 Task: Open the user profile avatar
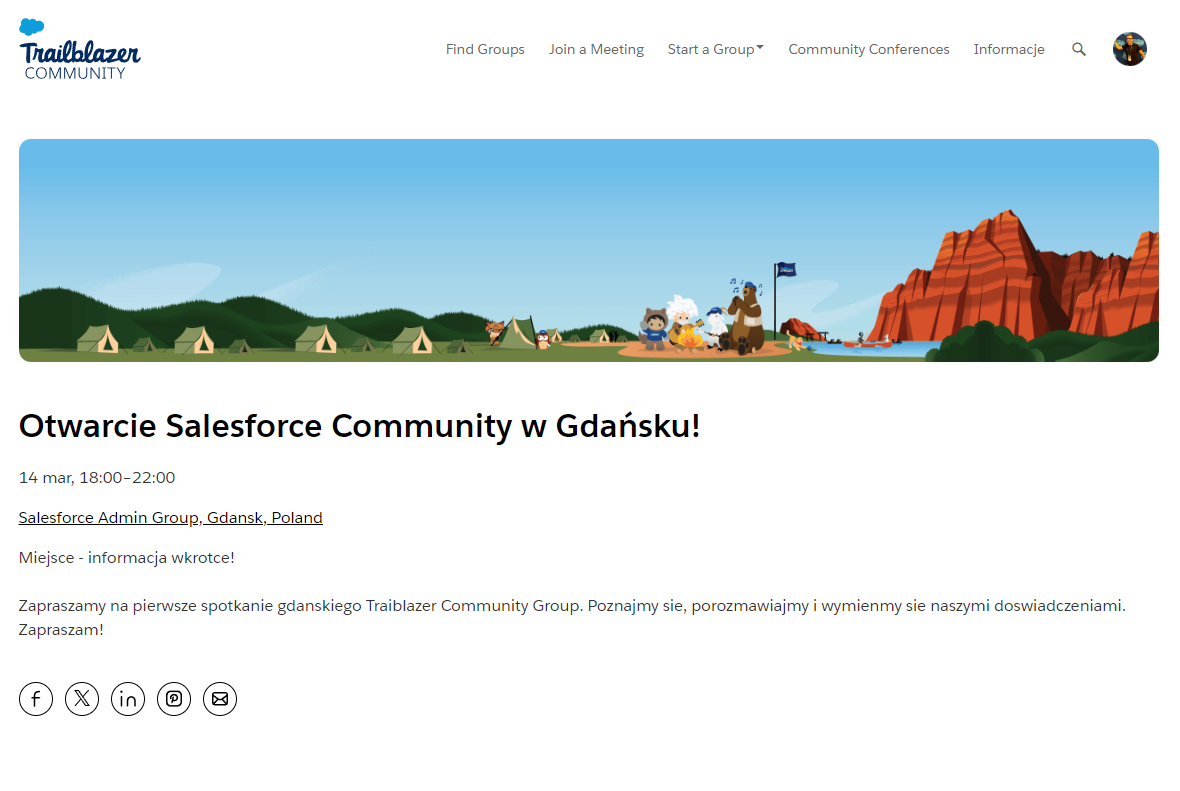(1130, 49)
